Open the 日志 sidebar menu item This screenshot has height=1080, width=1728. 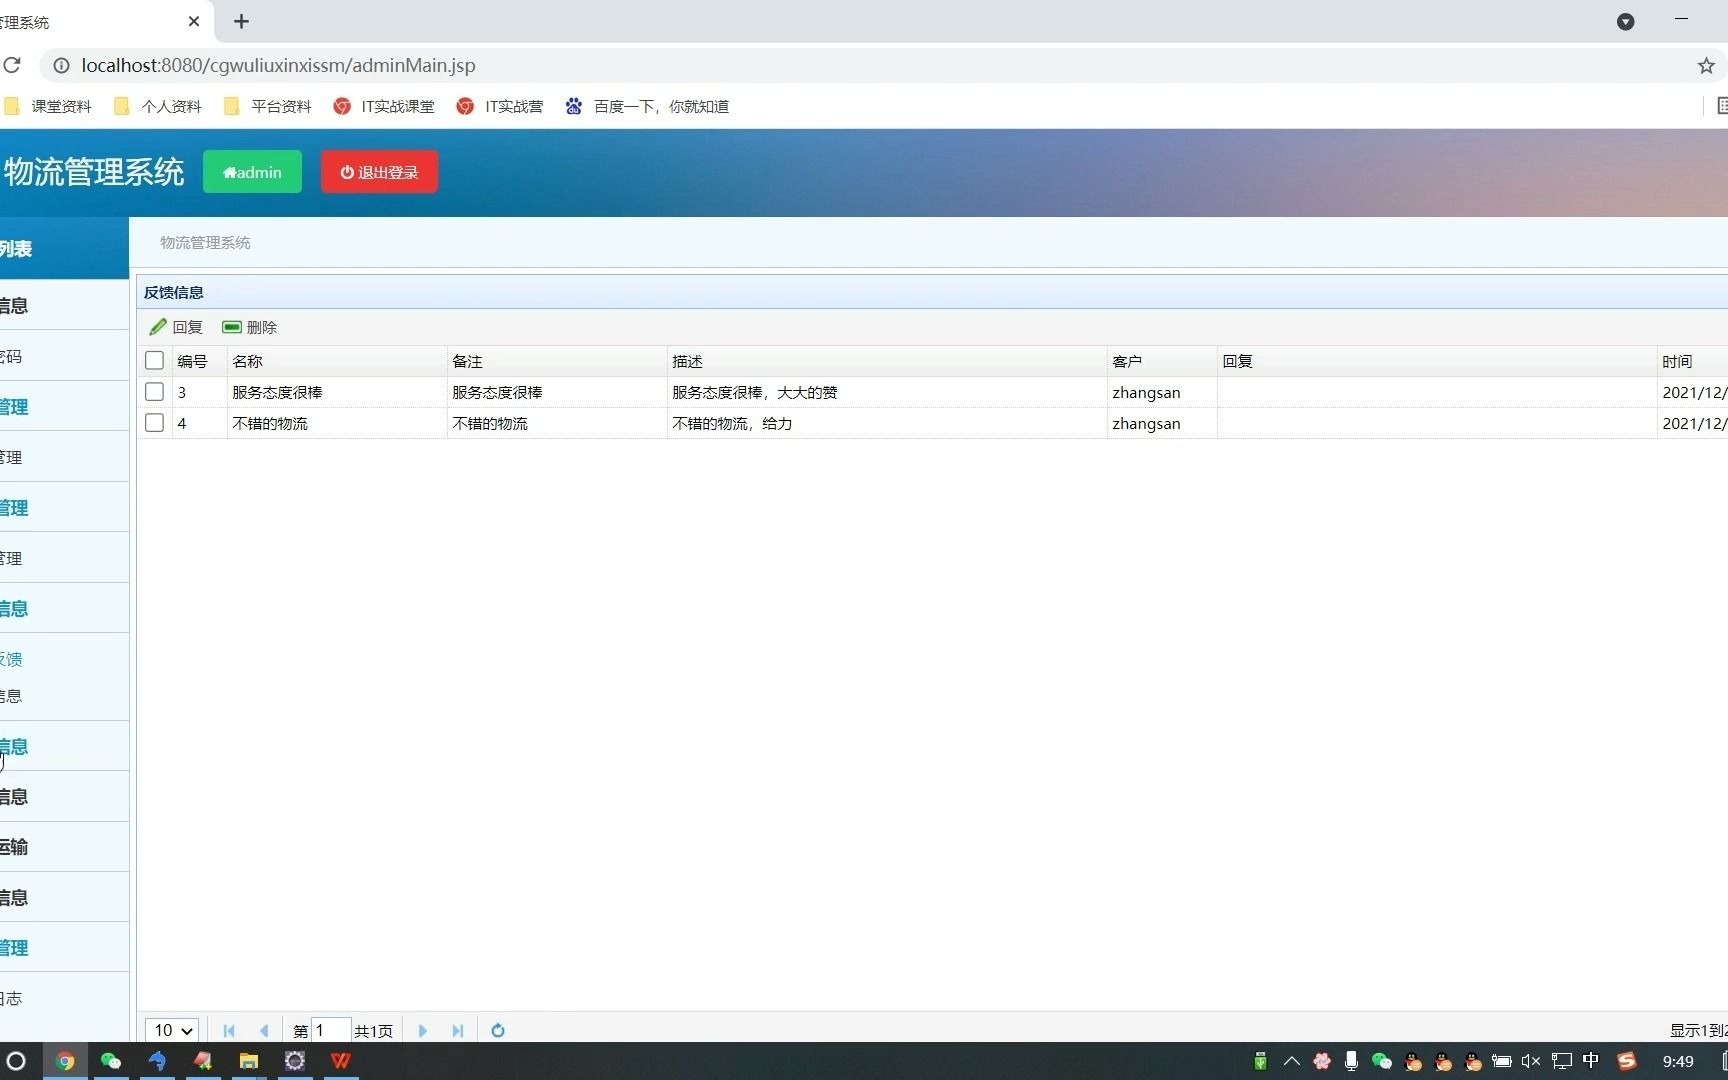coord(11,998)
